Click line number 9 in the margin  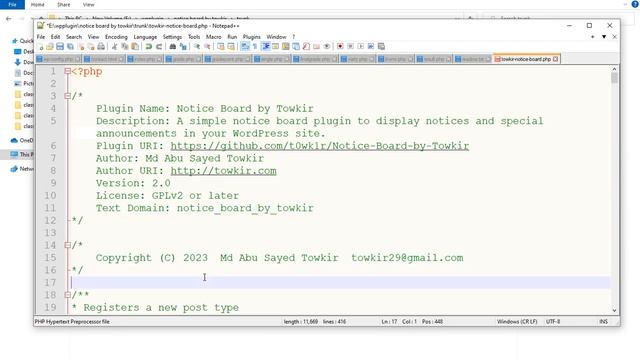(x=53, y=183)
